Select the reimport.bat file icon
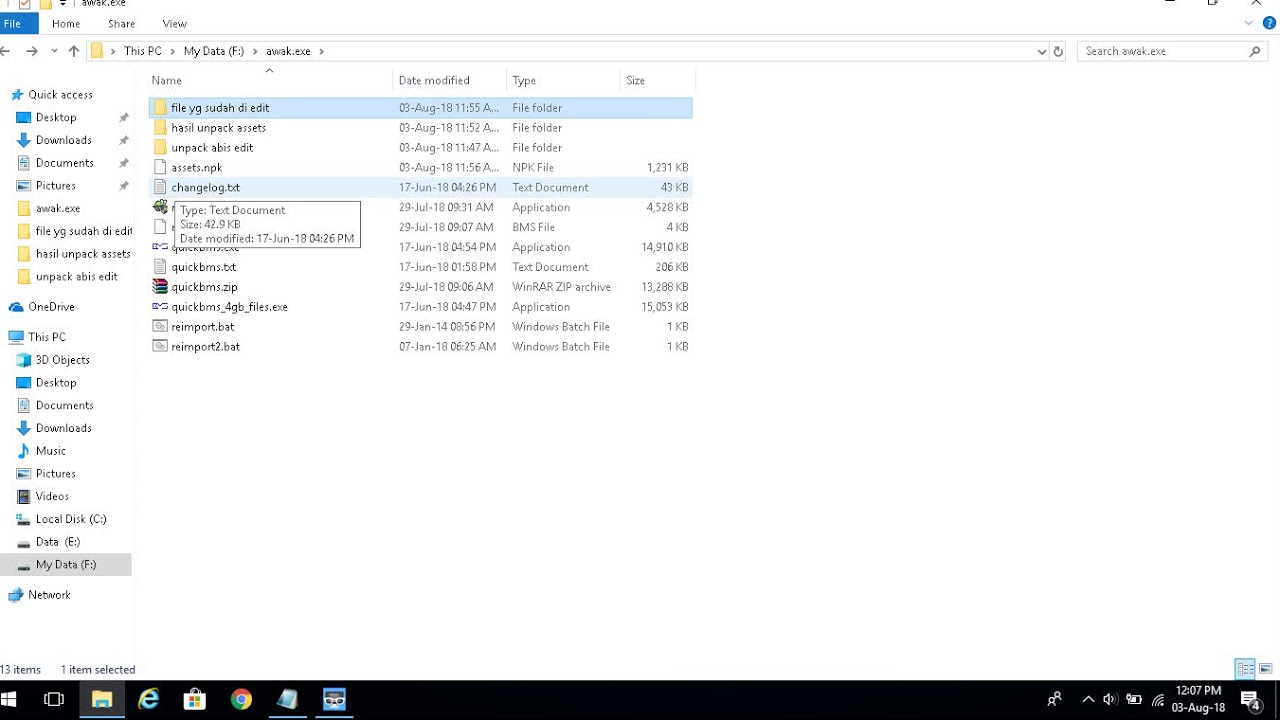The height and width of the screenshot is (720, 1280). point(160,327)
